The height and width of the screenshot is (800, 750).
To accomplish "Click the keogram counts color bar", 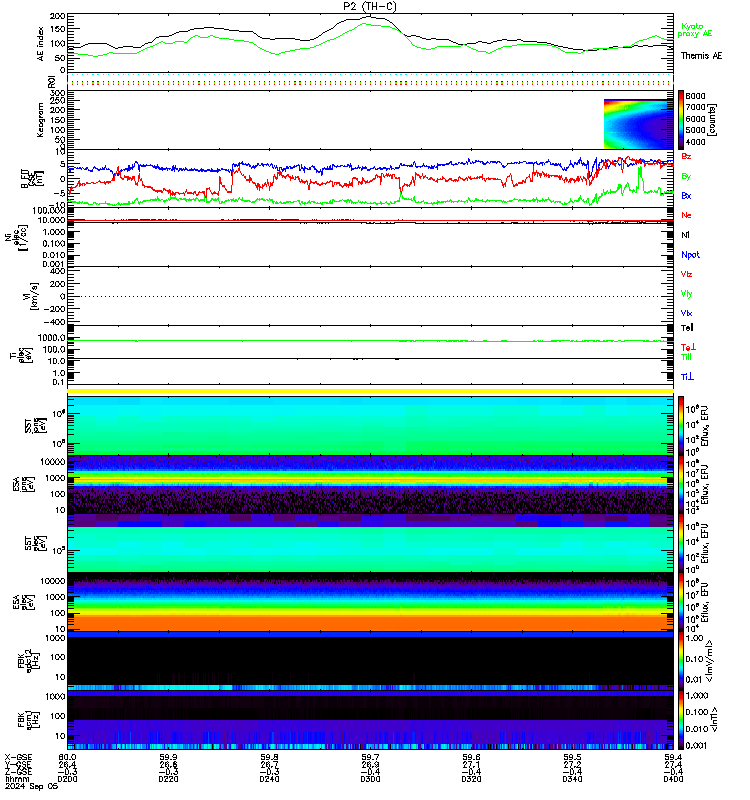I will click(681, 119).
